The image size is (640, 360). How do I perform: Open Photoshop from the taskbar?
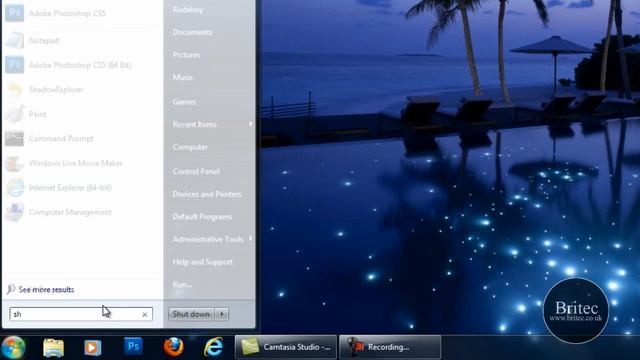(x=133, y=347)
